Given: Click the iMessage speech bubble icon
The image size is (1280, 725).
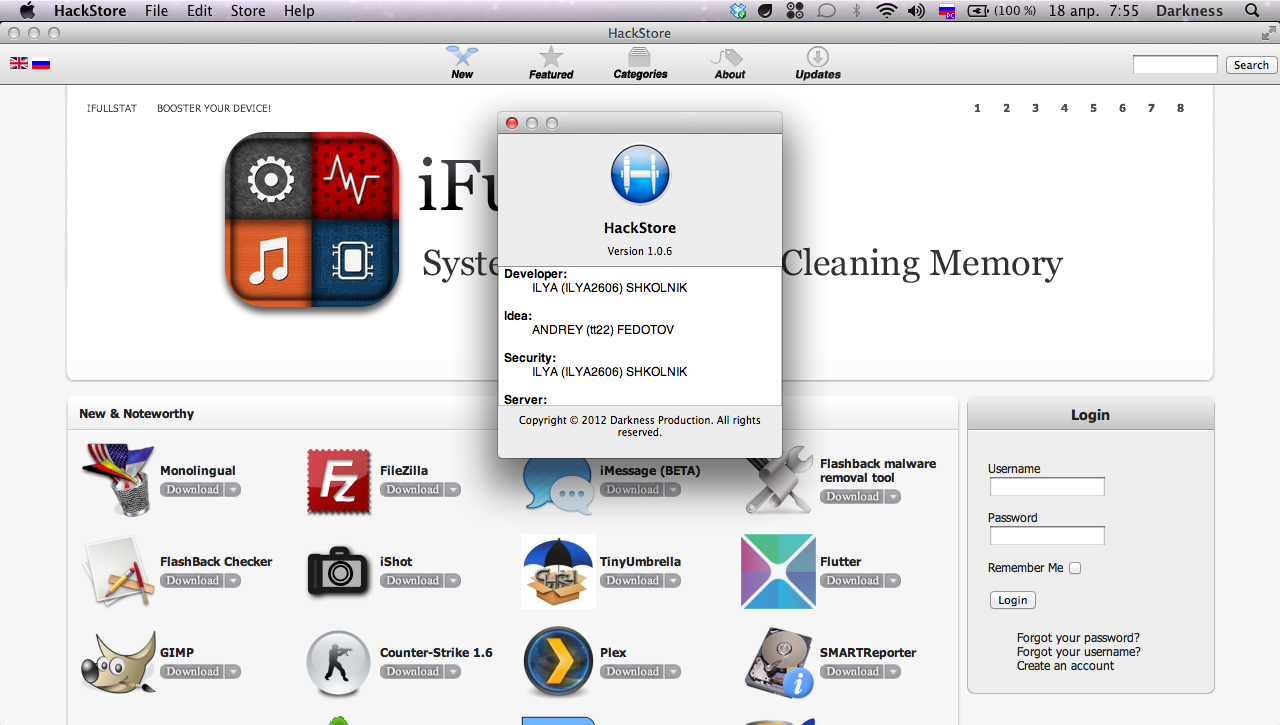Looking at the screenshot, I should click(556, 485).
